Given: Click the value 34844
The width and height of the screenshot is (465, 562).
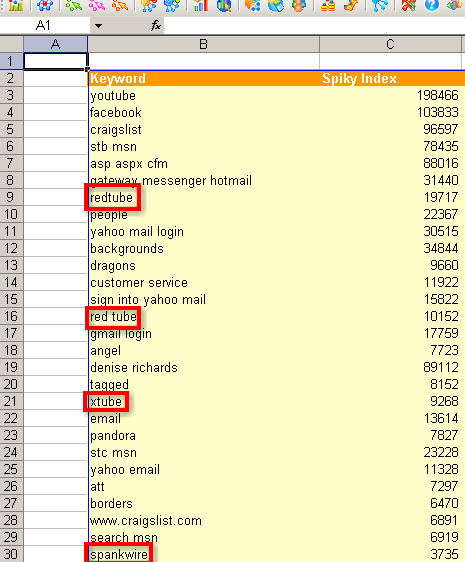Looking at the screenshot, I should 441,248.
